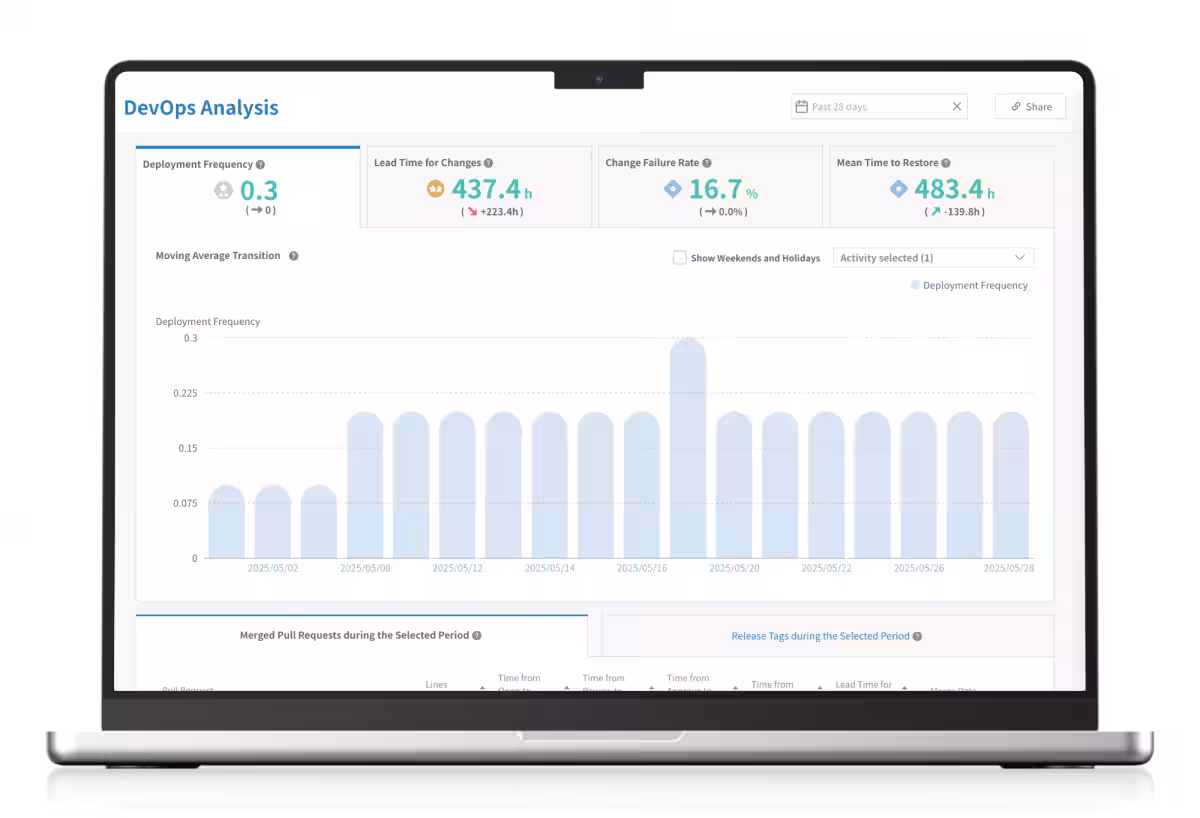This screenshot has width=1200, height=818.
Task: Click the tallest bar in Deployment Frequency chart
Action: point(688,448)
